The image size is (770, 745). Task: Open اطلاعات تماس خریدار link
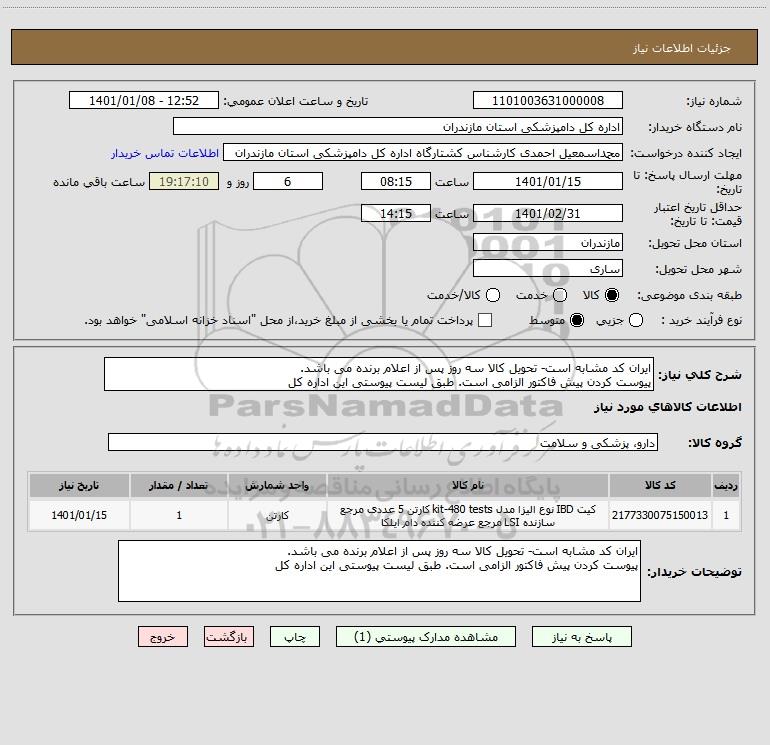[x=165, y=153]
